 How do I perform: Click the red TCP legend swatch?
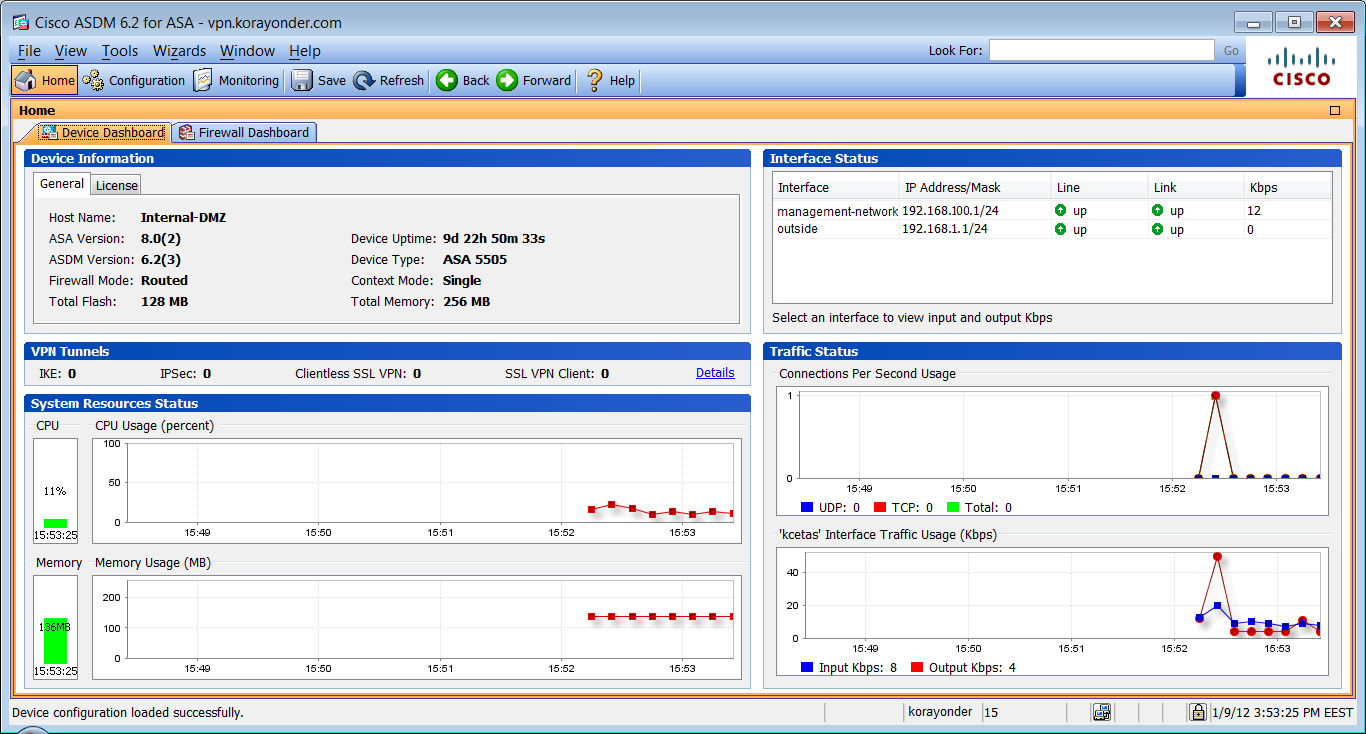click(880, 508)
